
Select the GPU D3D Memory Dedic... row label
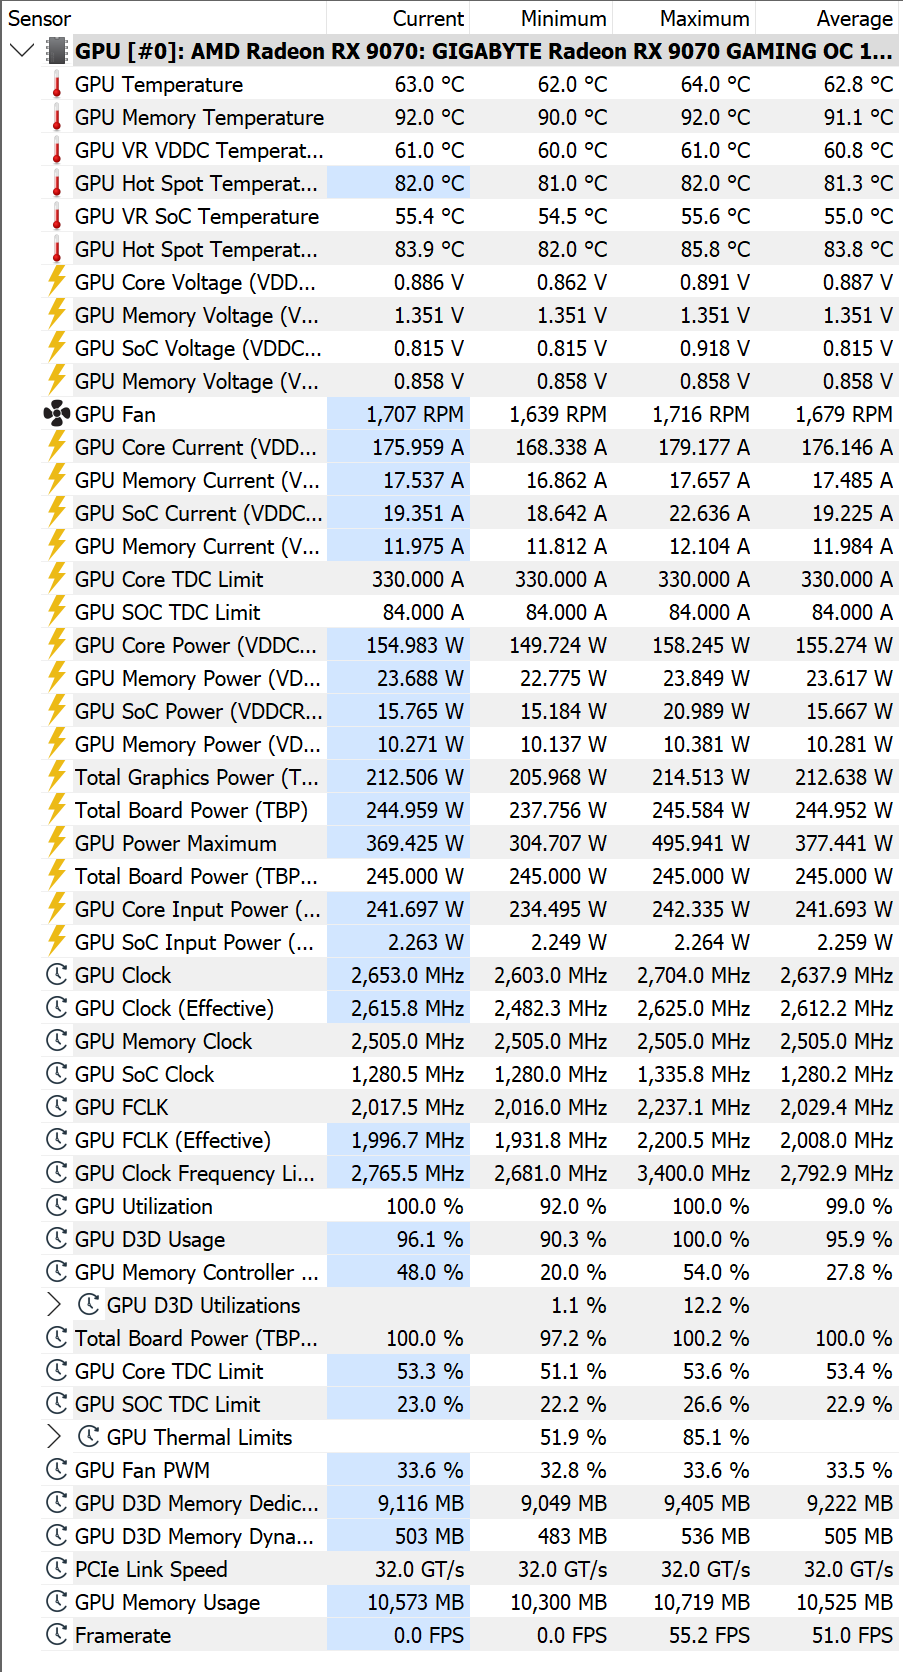tap(197, 1503)
